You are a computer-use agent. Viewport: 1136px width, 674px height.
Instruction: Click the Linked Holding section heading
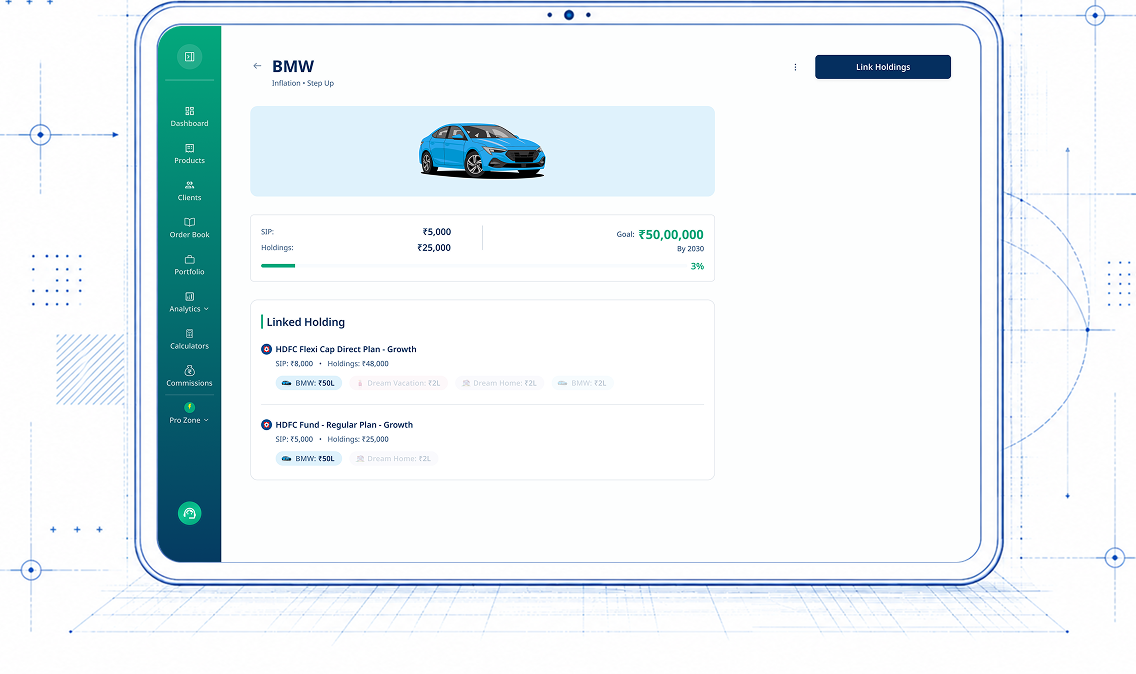click(x=306, y=322)
